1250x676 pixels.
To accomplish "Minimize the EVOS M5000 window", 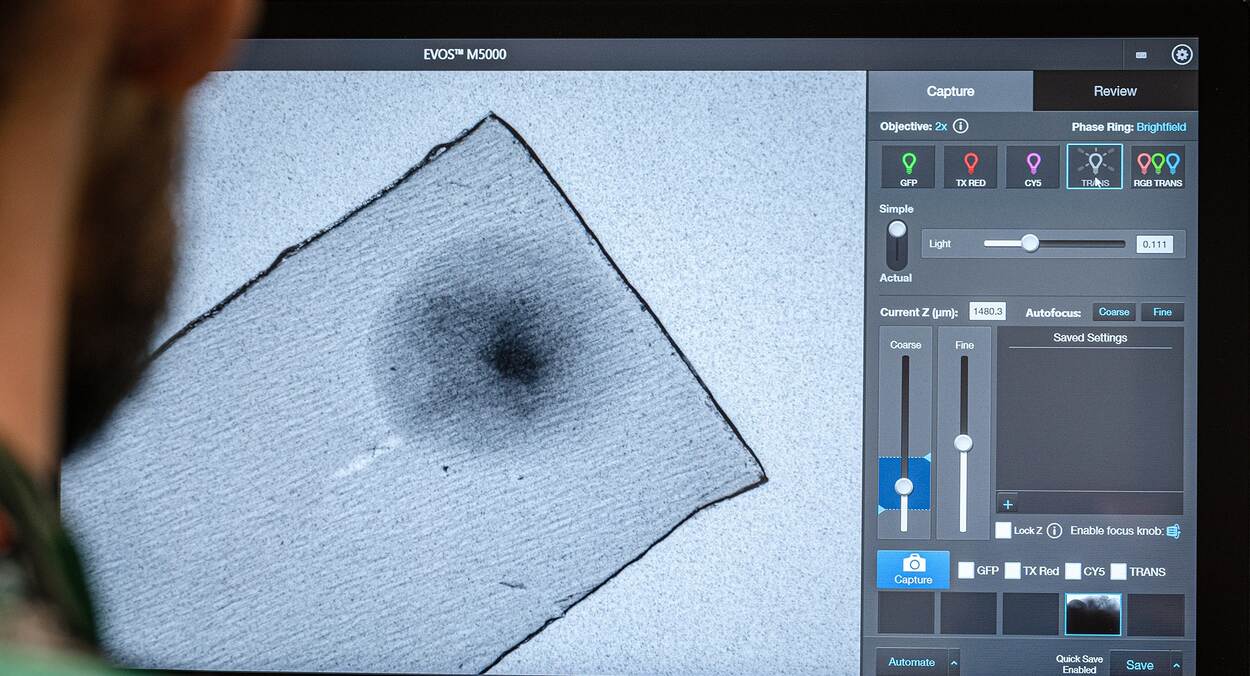I will coord(1141,55).
